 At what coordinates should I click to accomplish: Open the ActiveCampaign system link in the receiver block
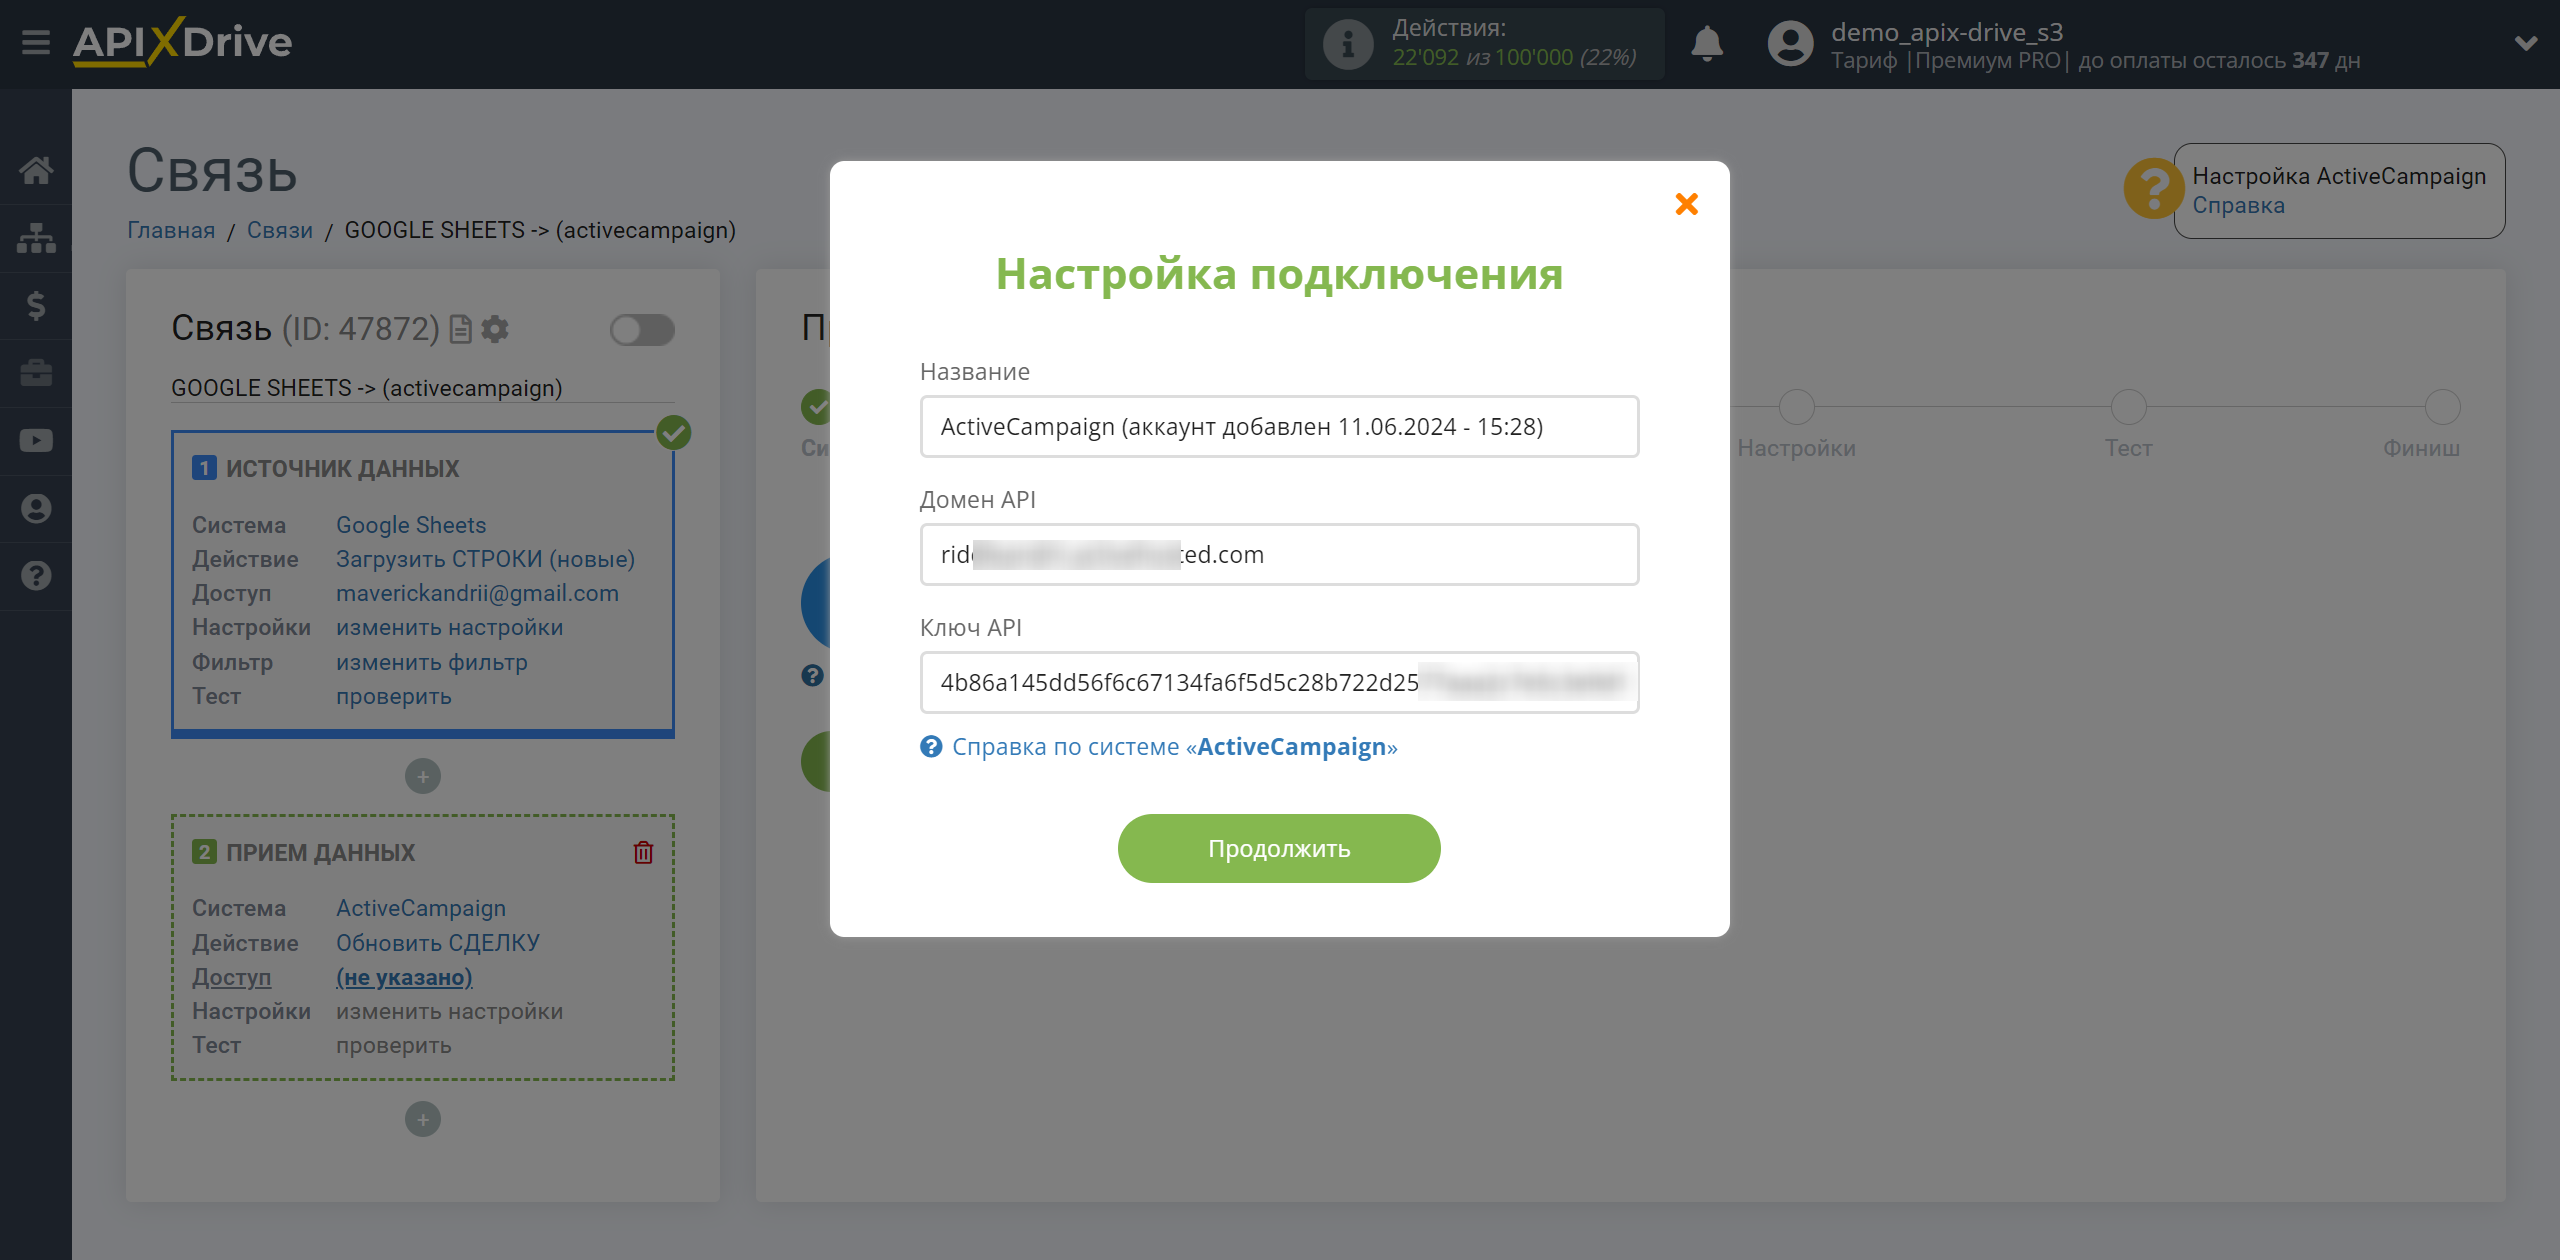tap(421, 908)
